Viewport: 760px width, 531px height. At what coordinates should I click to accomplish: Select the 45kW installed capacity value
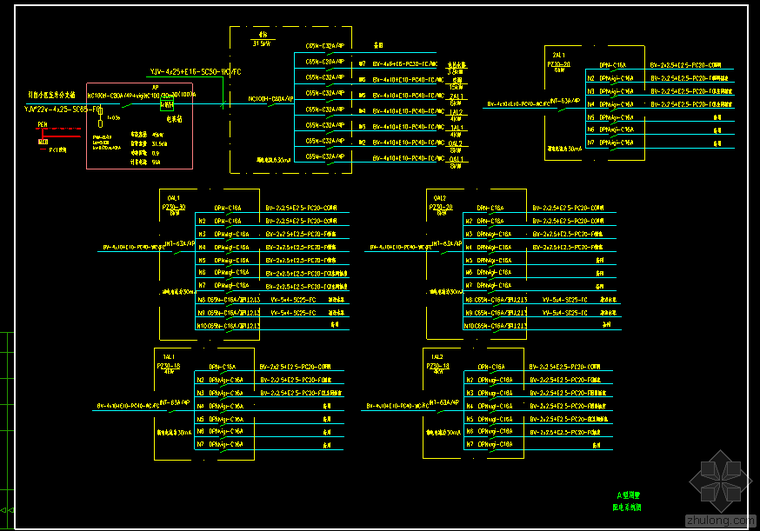click(x=158, y=135)
